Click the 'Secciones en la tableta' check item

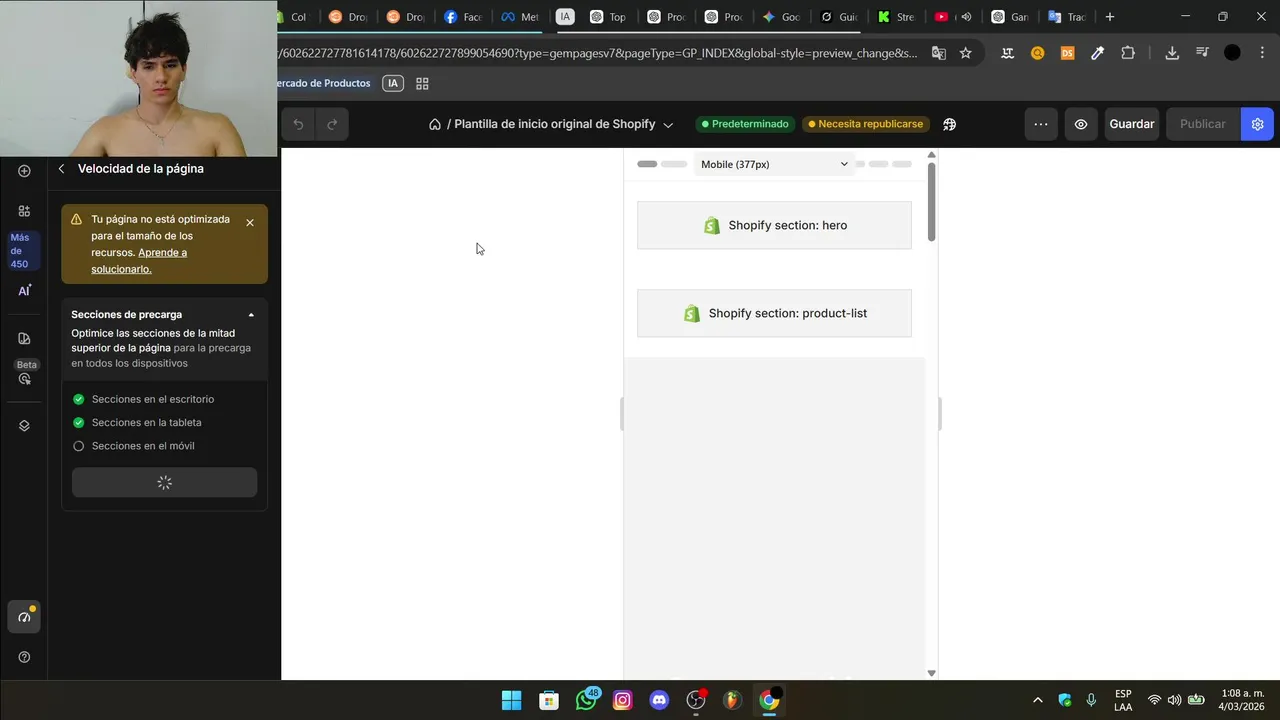click(137, 422)
